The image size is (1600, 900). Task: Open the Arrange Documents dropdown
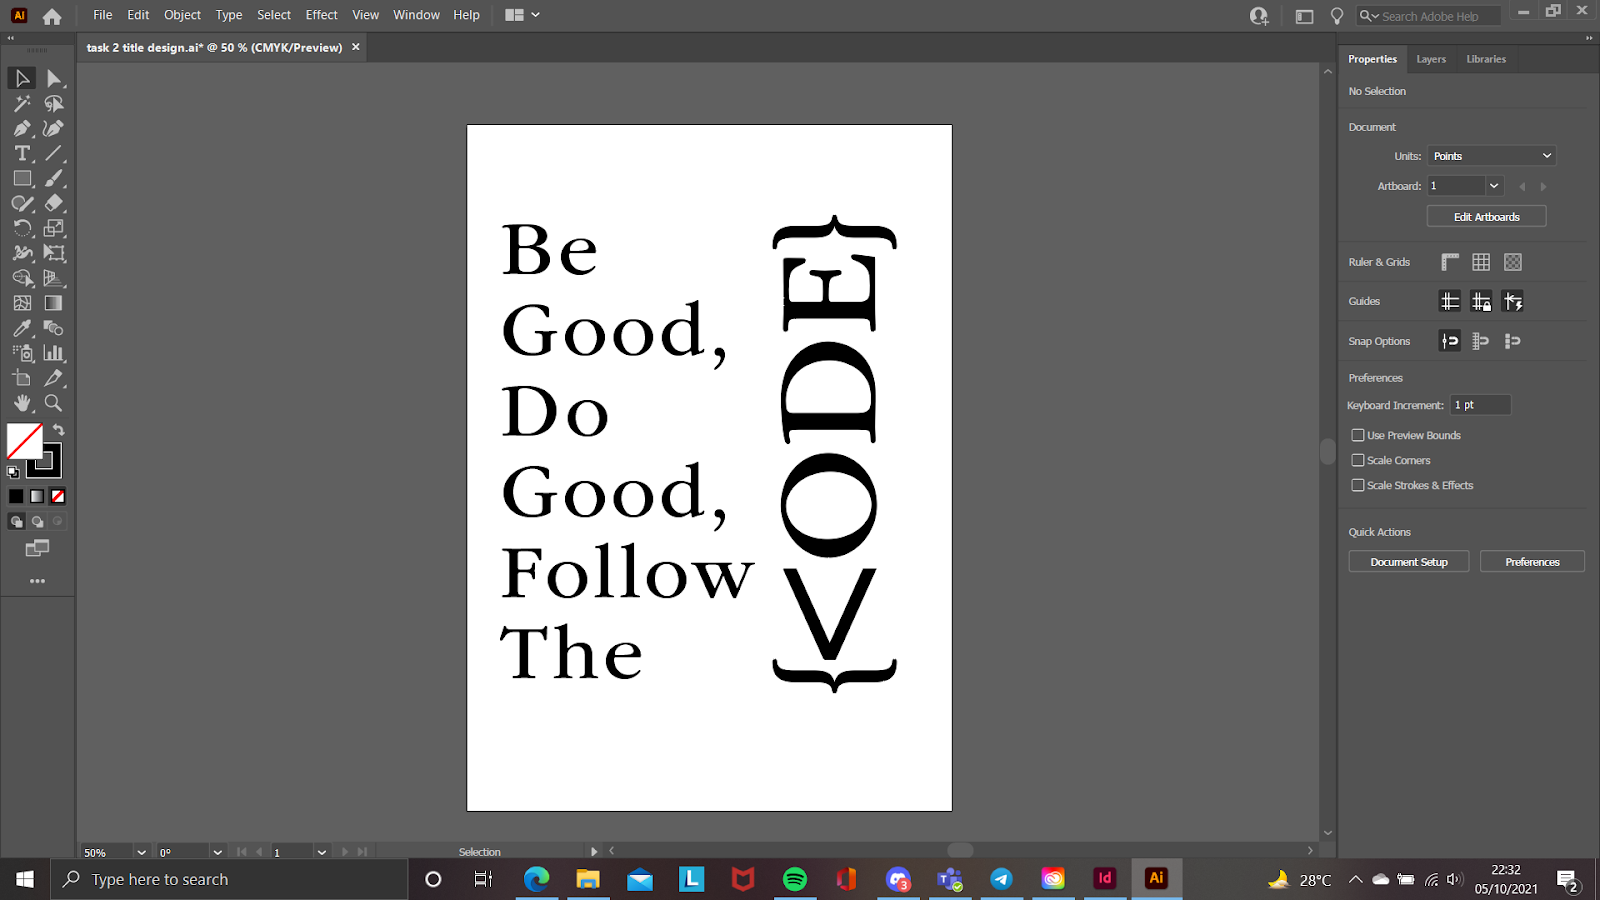tap(522, 15)
